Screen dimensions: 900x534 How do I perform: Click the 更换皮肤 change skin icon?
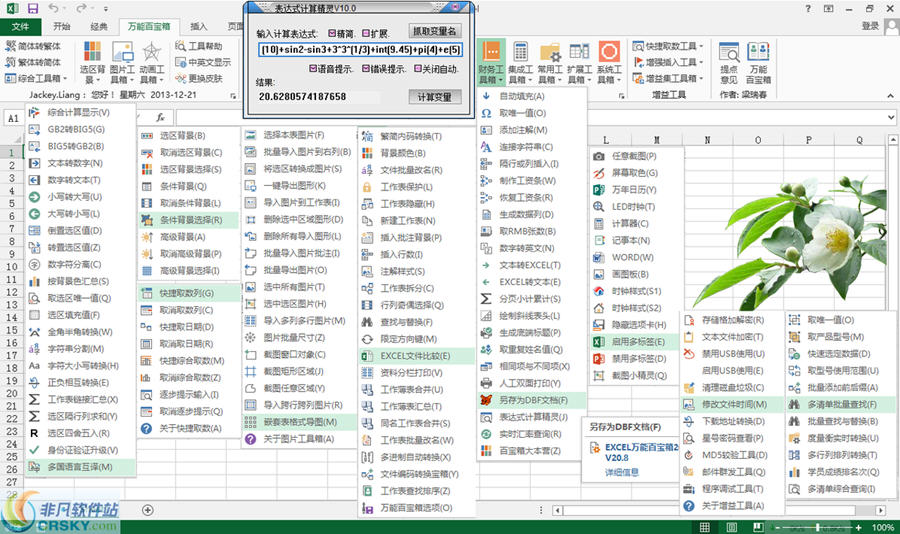coord(181,78)
